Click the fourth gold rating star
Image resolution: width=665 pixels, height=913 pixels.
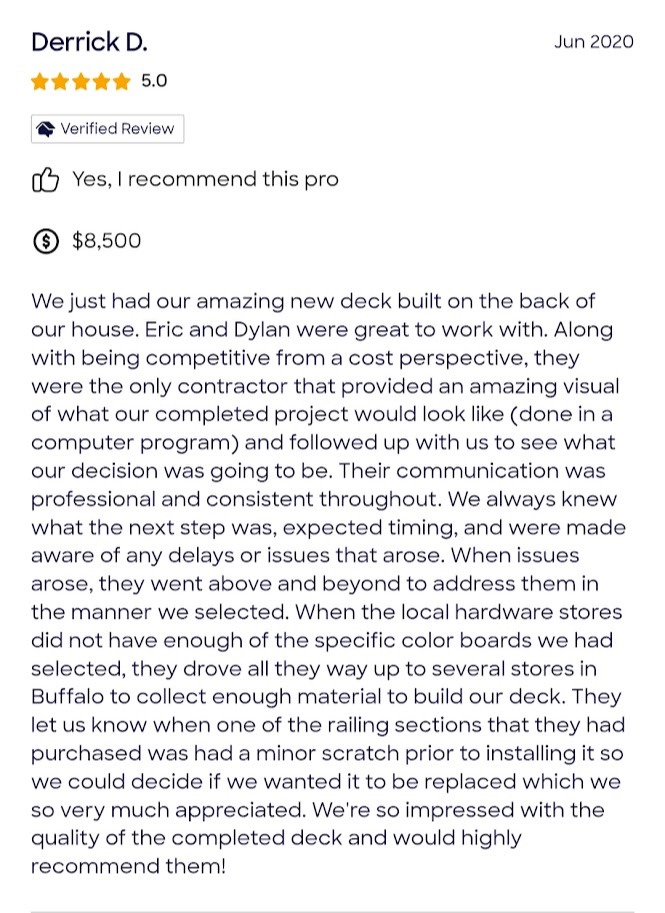pyautogui.click(x=101, y=82)
